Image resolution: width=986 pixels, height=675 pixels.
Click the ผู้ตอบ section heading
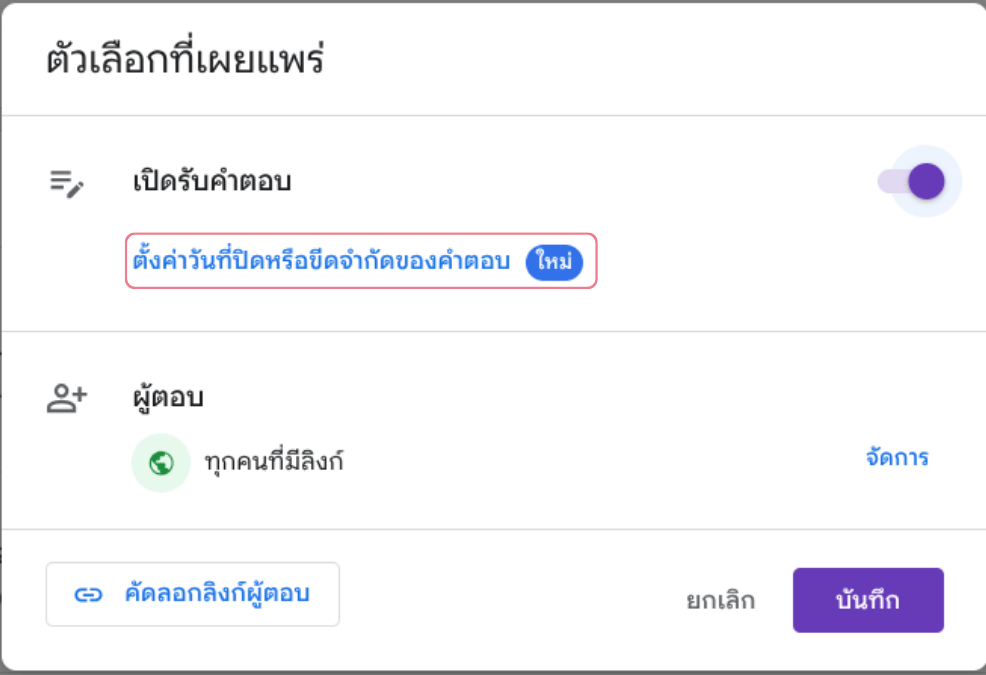click(168, 398)
